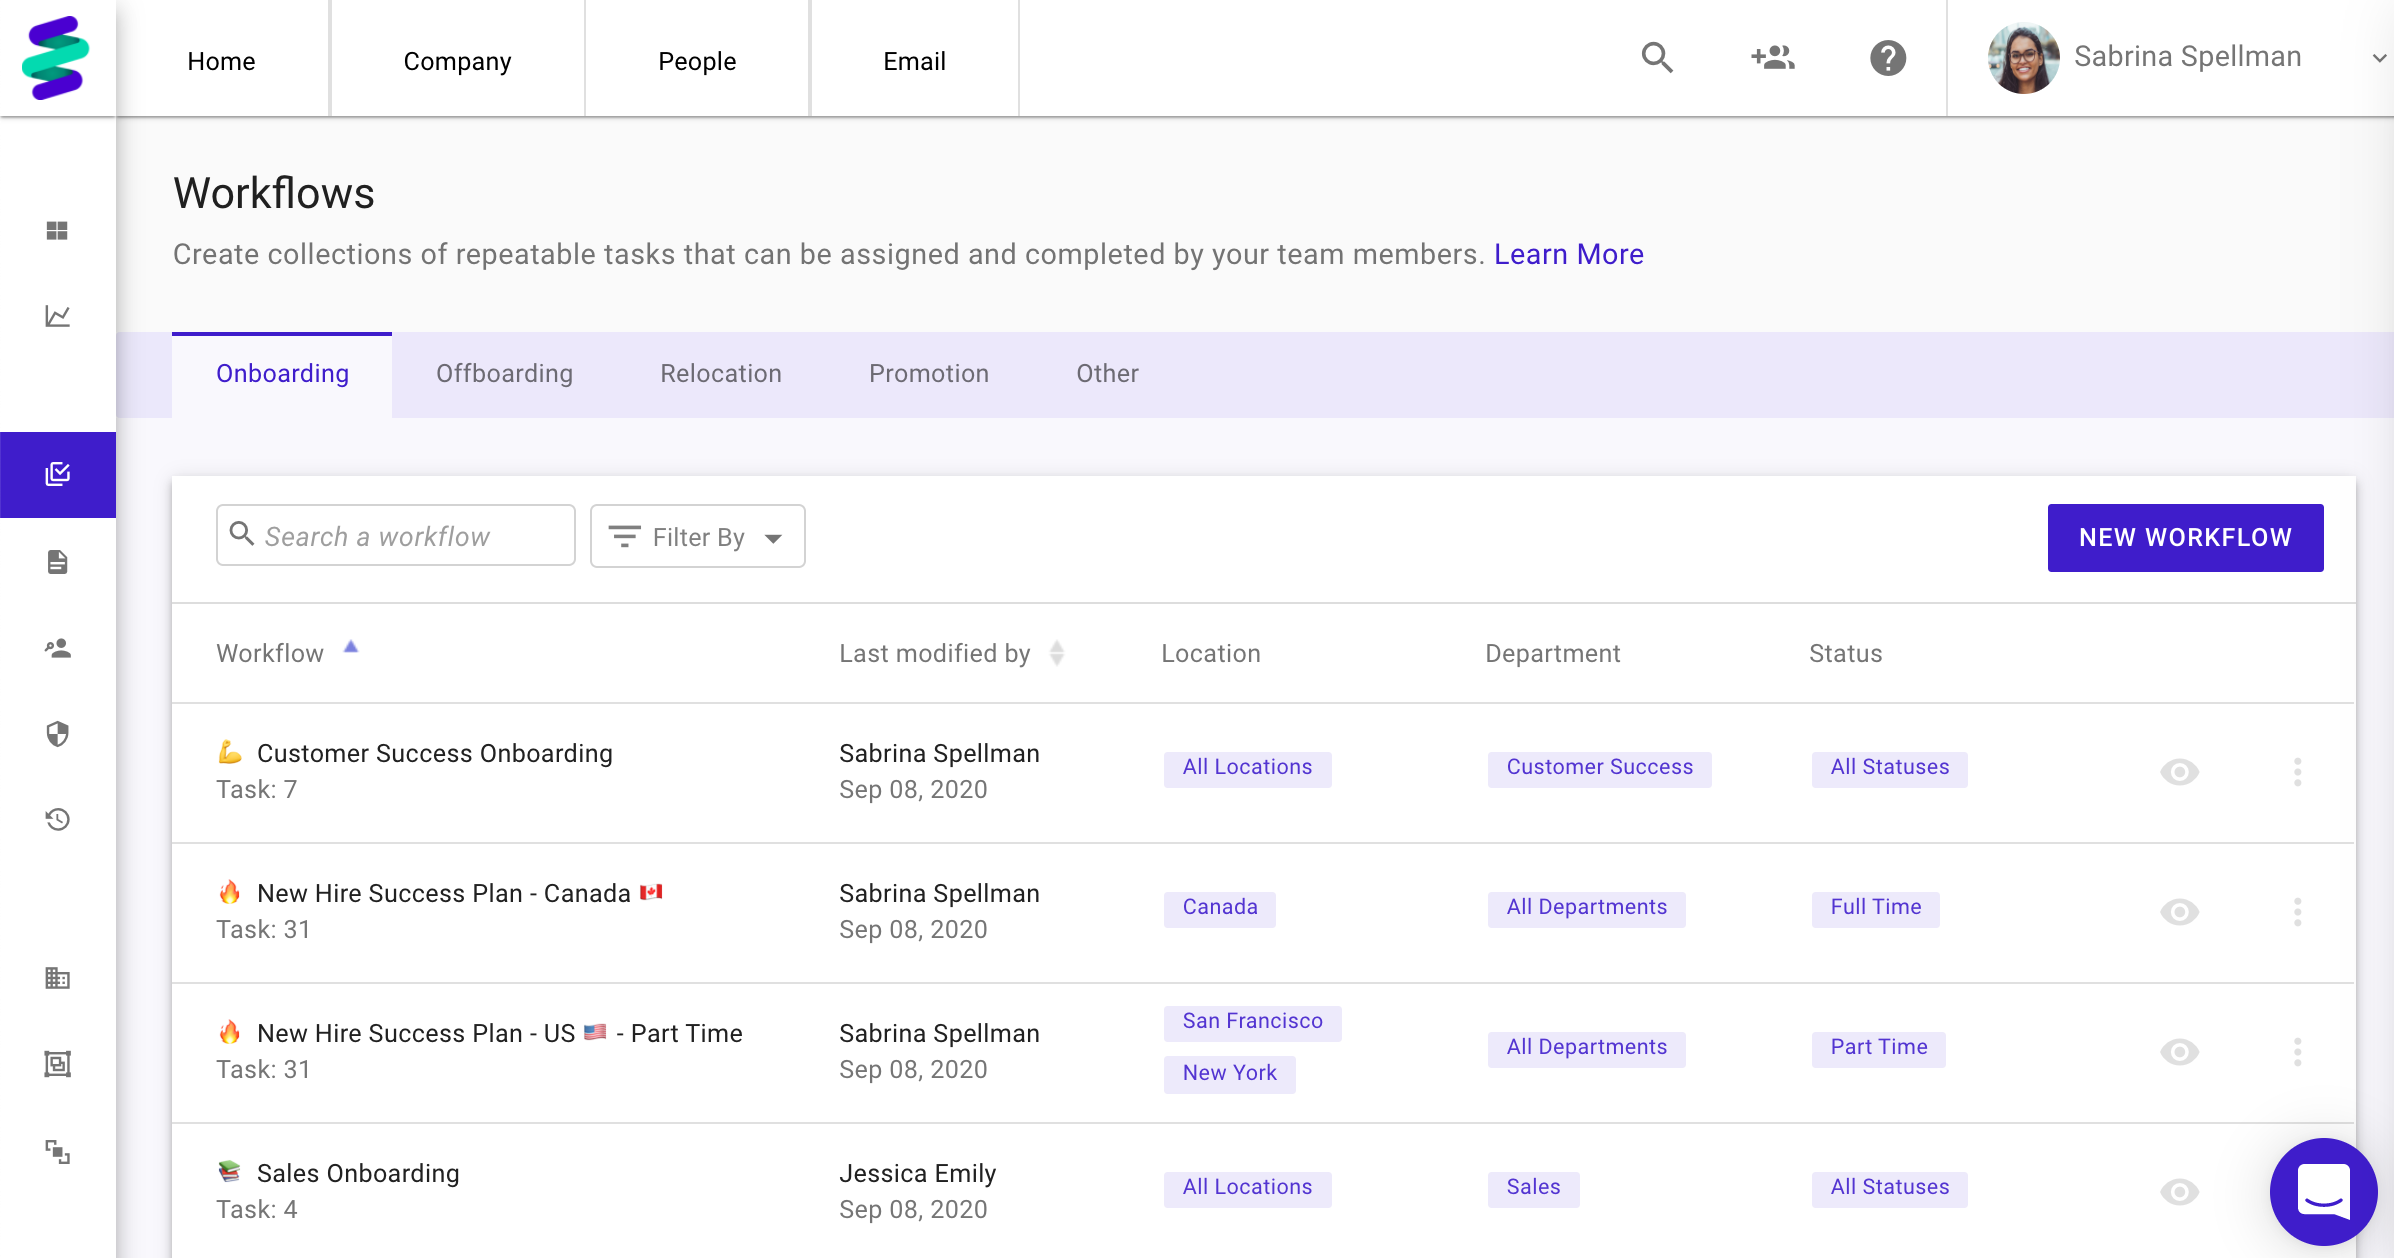Viewport: 2394px width, 1258px height.
Task: Expand Sabrina Spellman account menu chevron
Action: pyautogui.click(x=2379, y=58)
